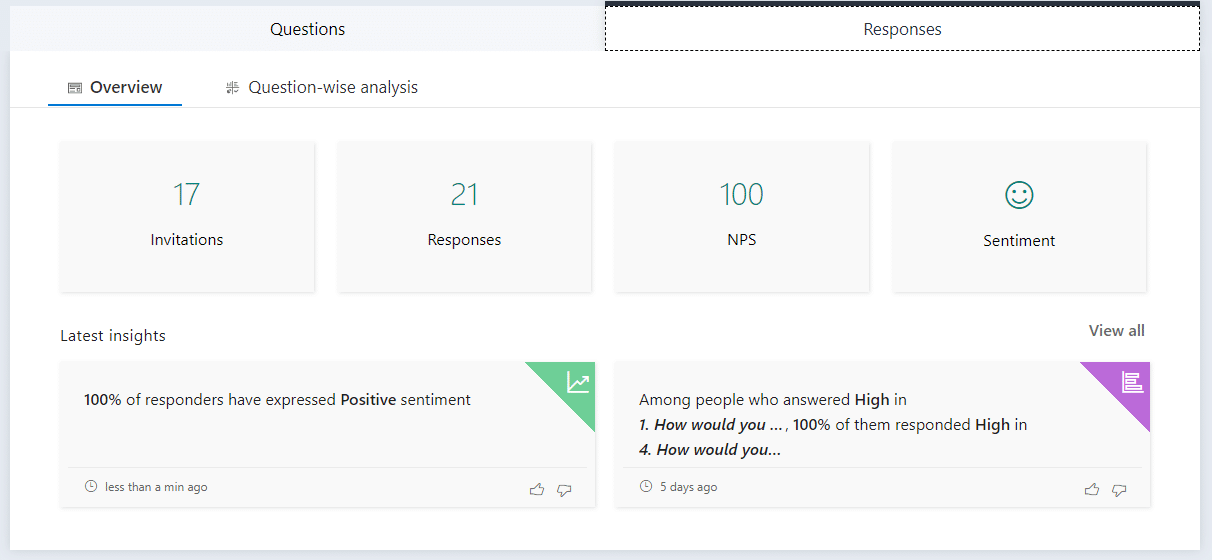Open the Positive sentiment insight card
The height and width of the screenshot is (560, 1212).
[300, 420]
